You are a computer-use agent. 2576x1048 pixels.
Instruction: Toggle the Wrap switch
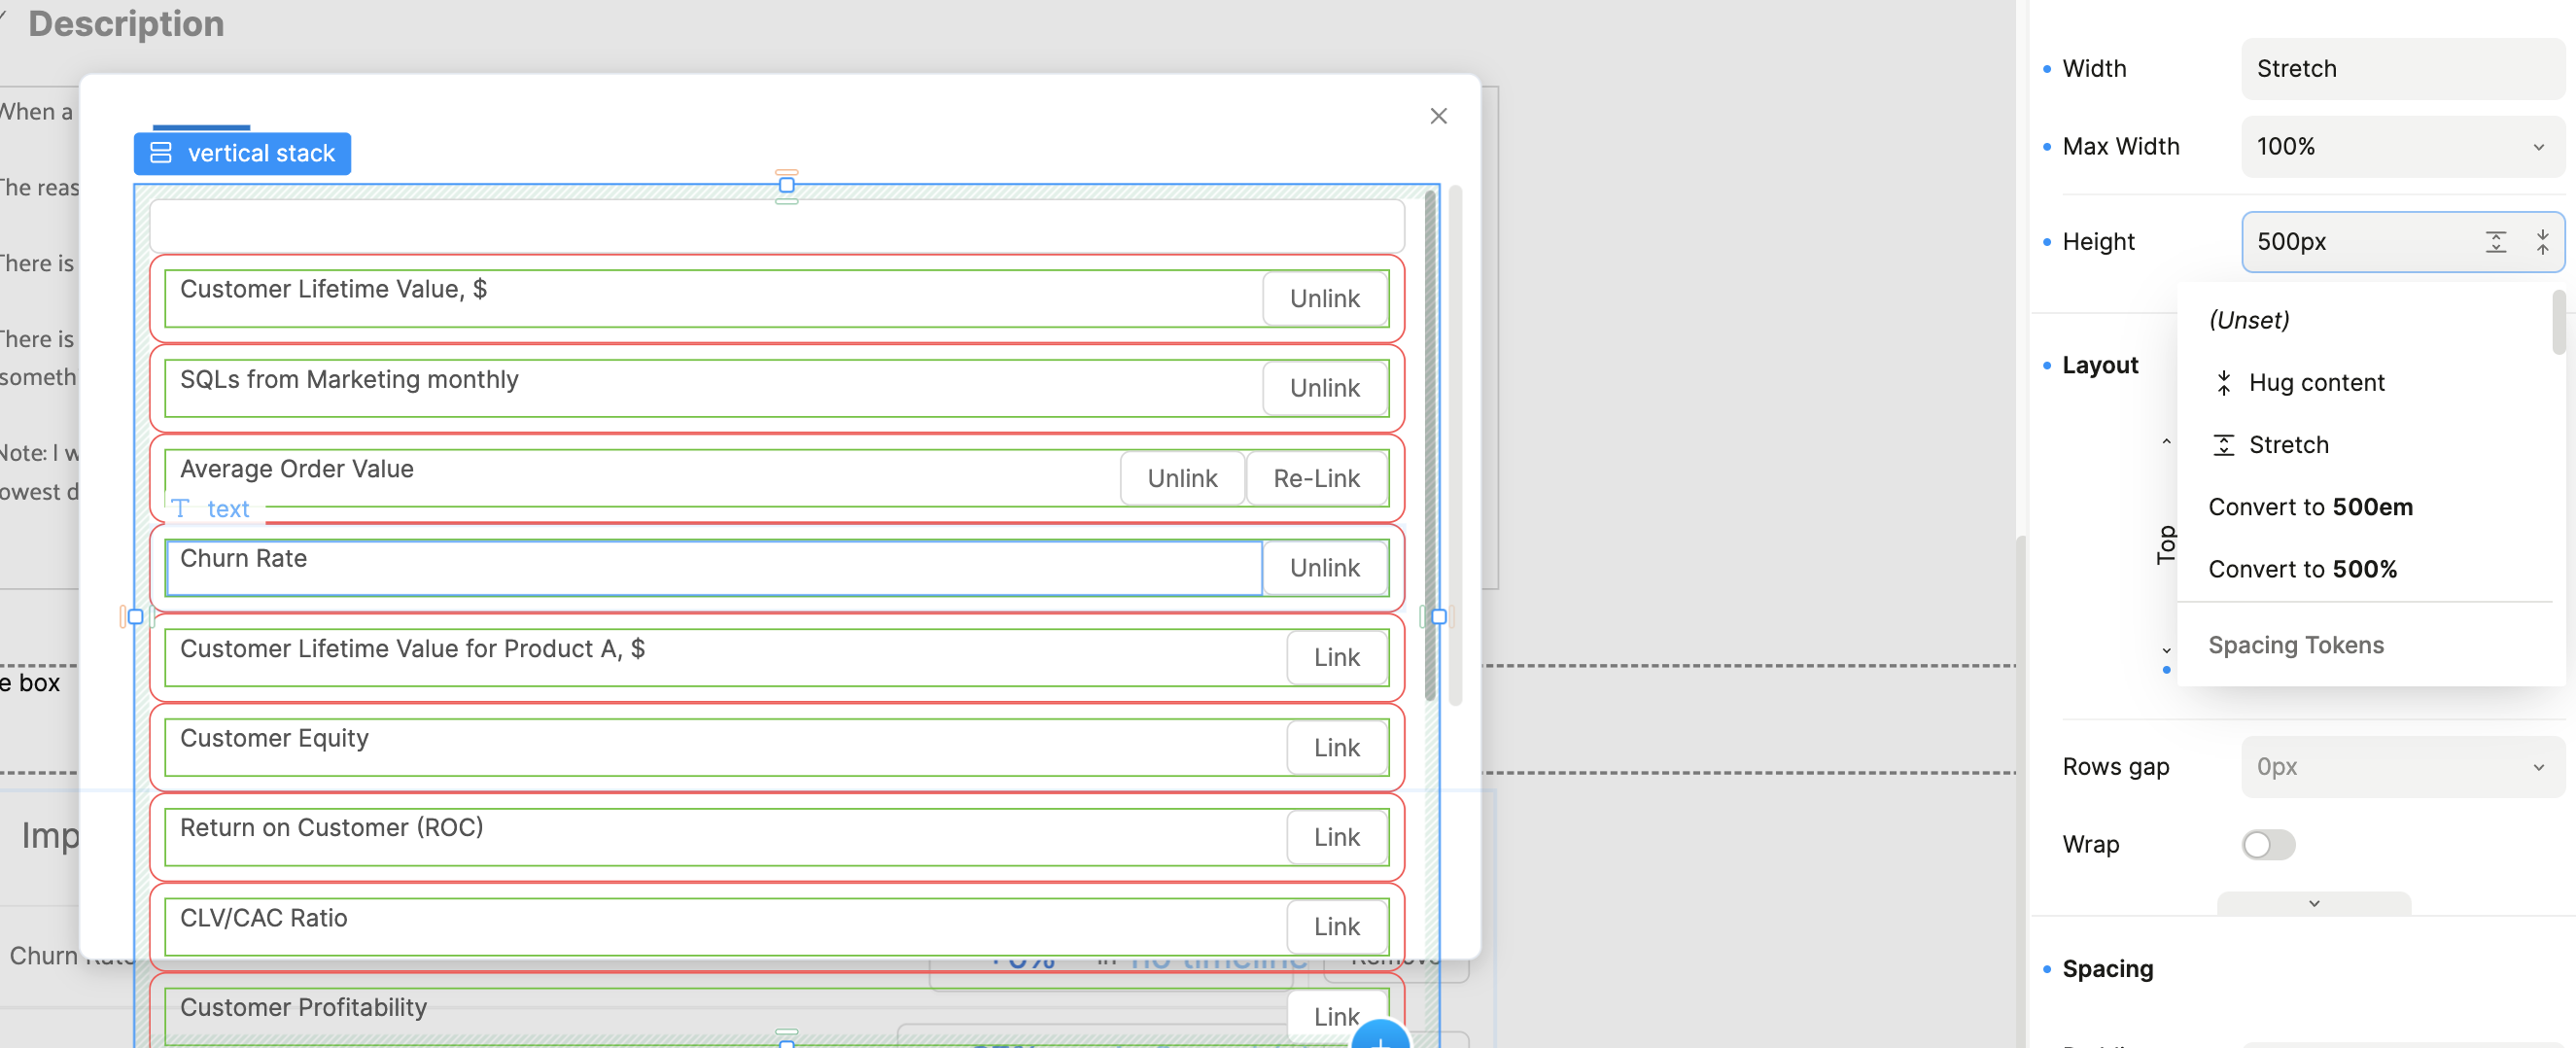click(x=2267, y=845)
